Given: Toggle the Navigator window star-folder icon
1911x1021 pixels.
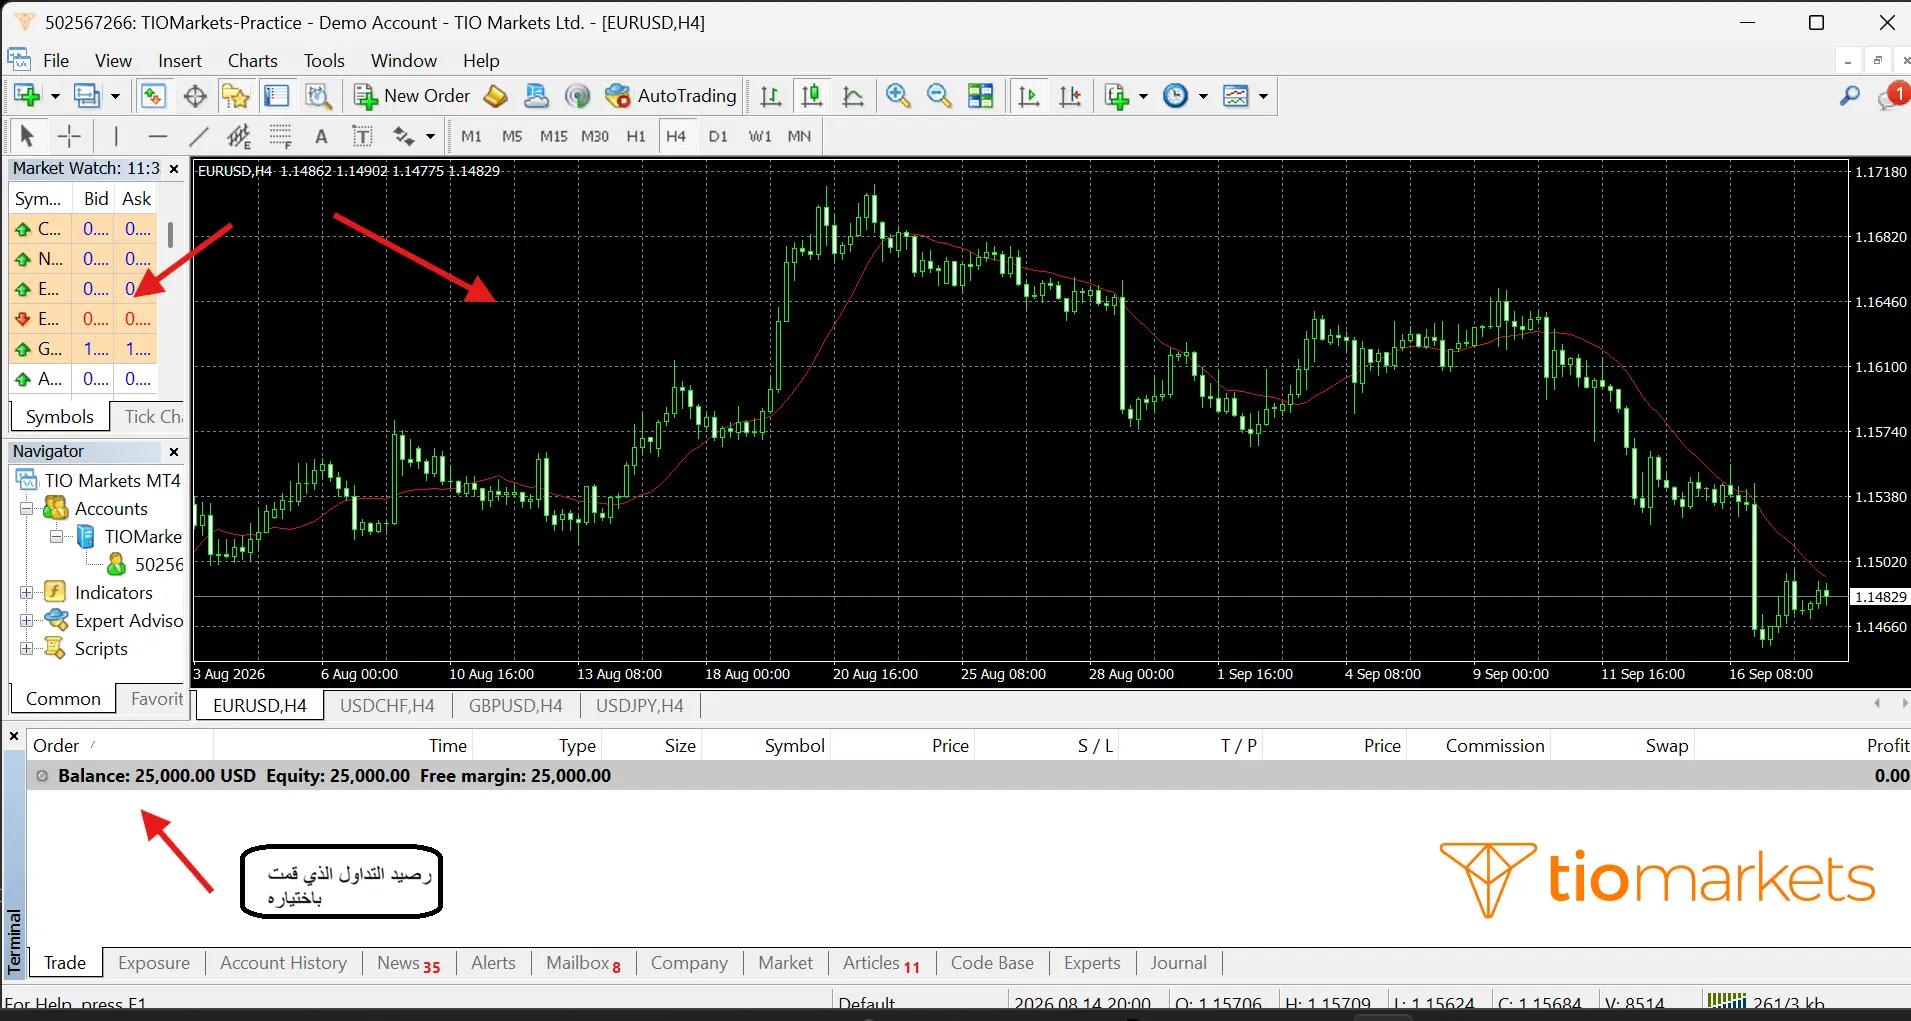Looking at the screenshot, I should coord(236,96).
